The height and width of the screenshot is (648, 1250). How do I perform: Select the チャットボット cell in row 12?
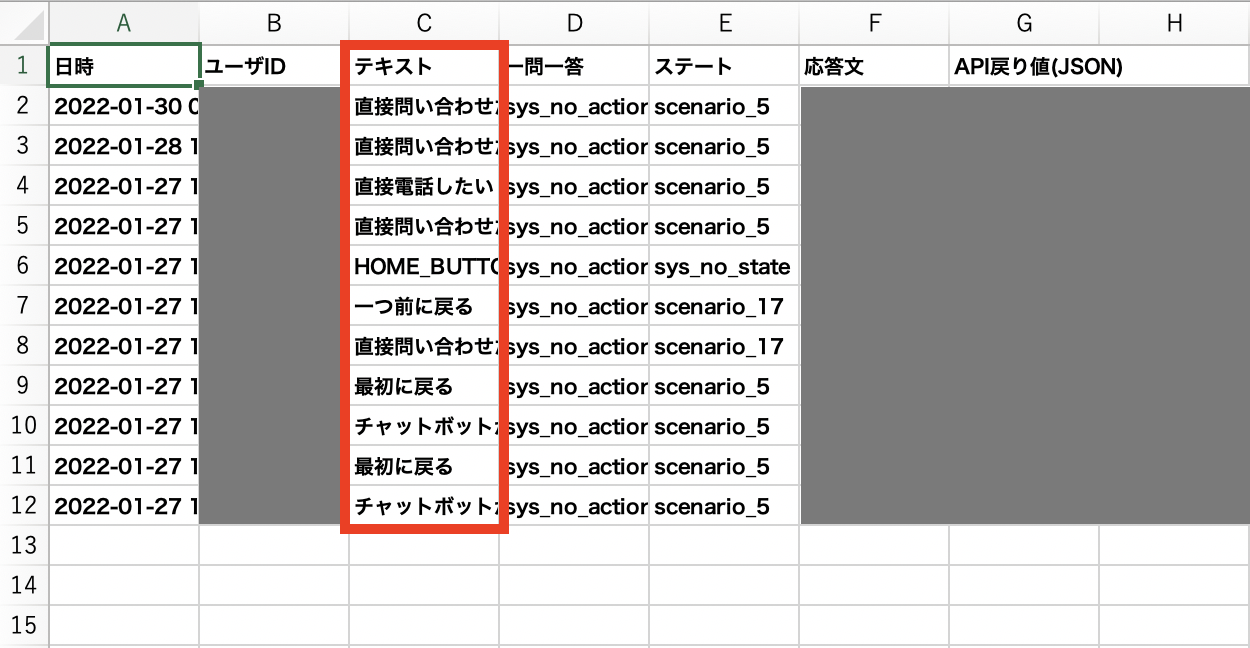pyautogui.click(x=424, y=506)
